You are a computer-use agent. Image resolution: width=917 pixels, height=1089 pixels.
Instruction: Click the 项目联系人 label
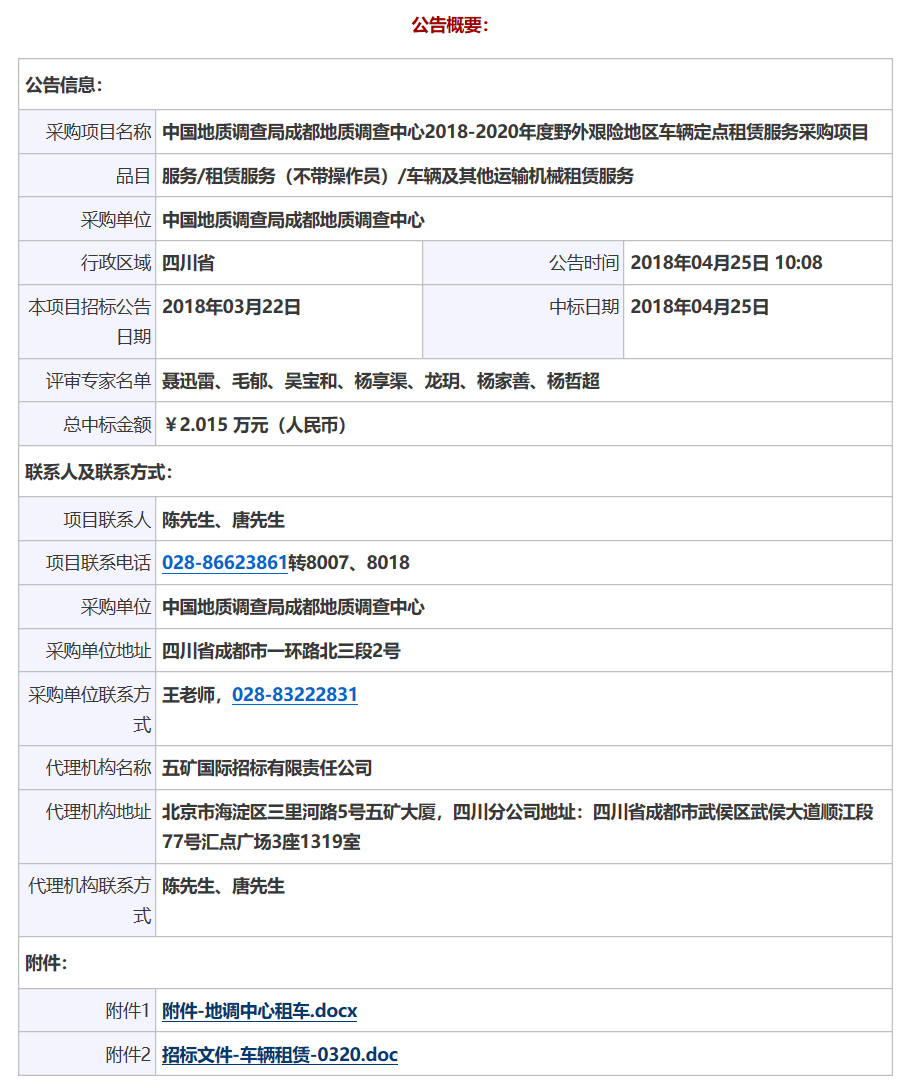click(x=107, y=519)
